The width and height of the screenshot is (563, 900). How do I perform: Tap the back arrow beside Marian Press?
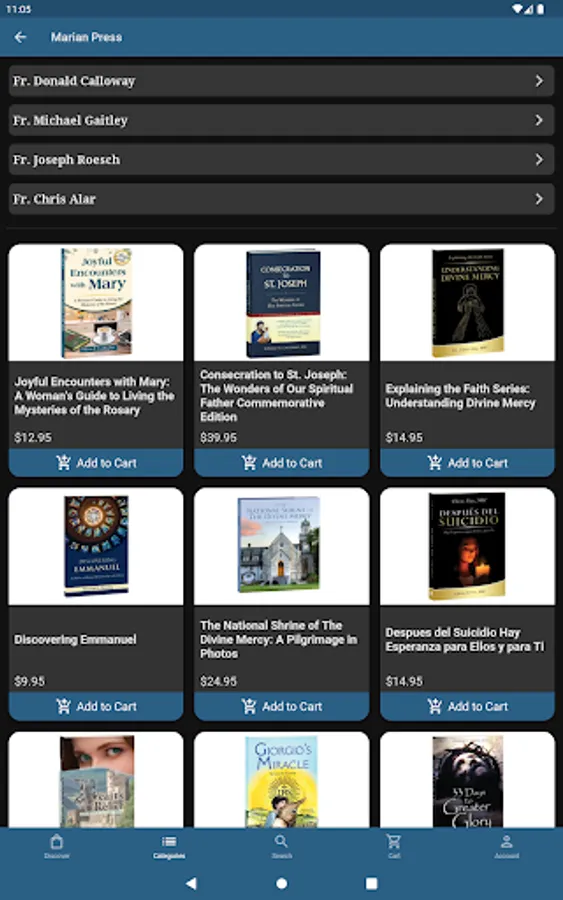click(21, 37)
